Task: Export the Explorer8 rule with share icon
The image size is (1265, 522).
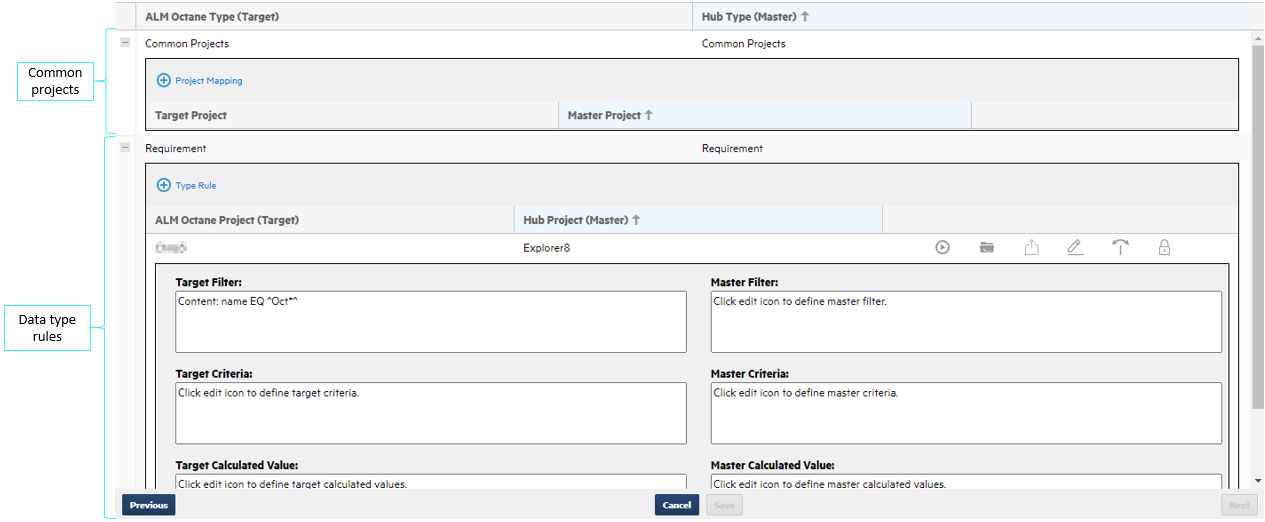Action: click(x=1031, y=247)
